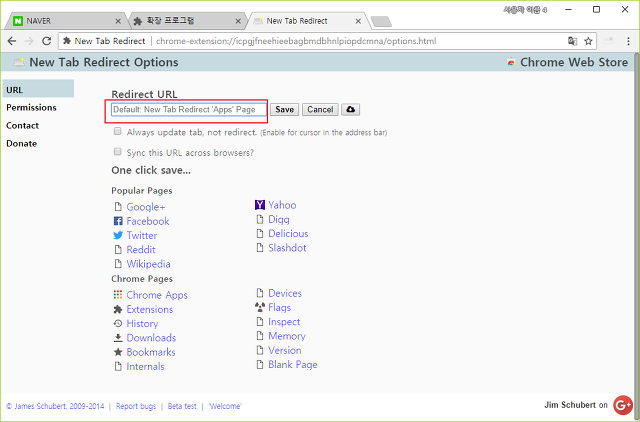The image size is (640, 422).
Task: Click the Bookmarks star icon in the list
Action: pyautogui.click(x=118, y=352)
